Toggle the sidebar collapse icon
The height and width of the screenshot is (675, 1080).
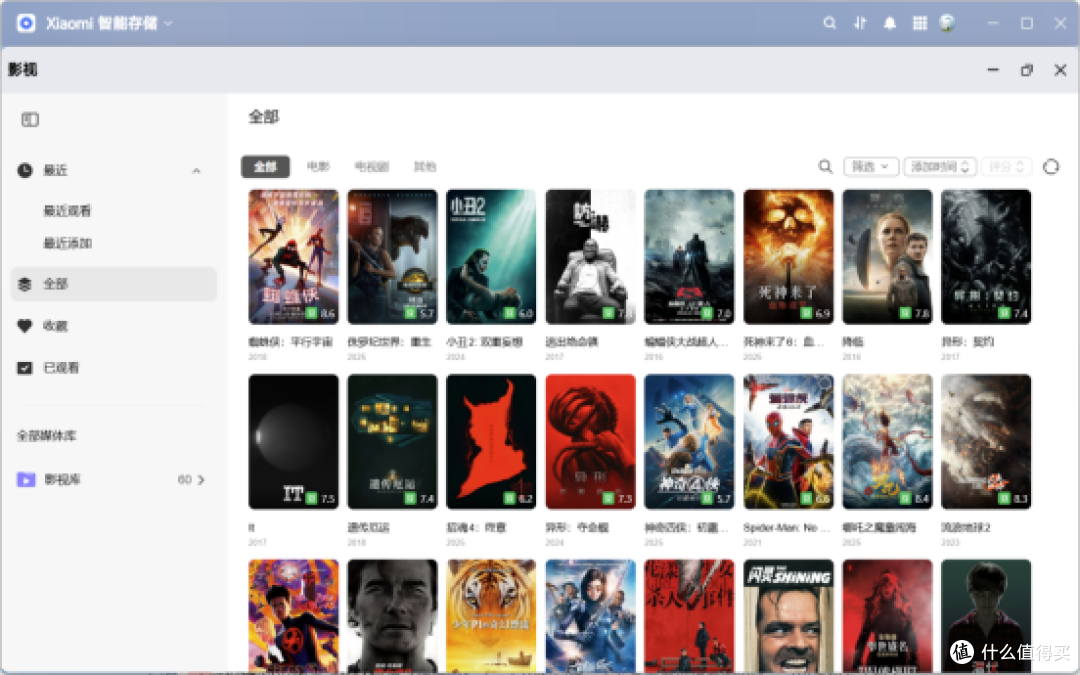tap(30, 119)
